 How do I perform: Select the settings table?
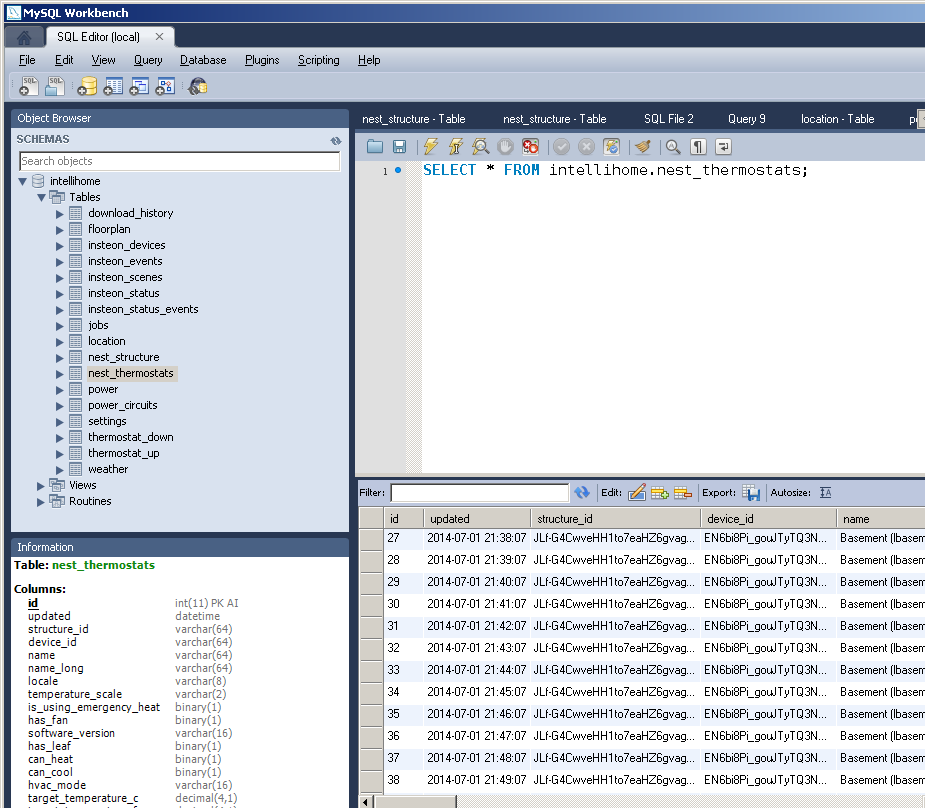[x=107, y=421]
